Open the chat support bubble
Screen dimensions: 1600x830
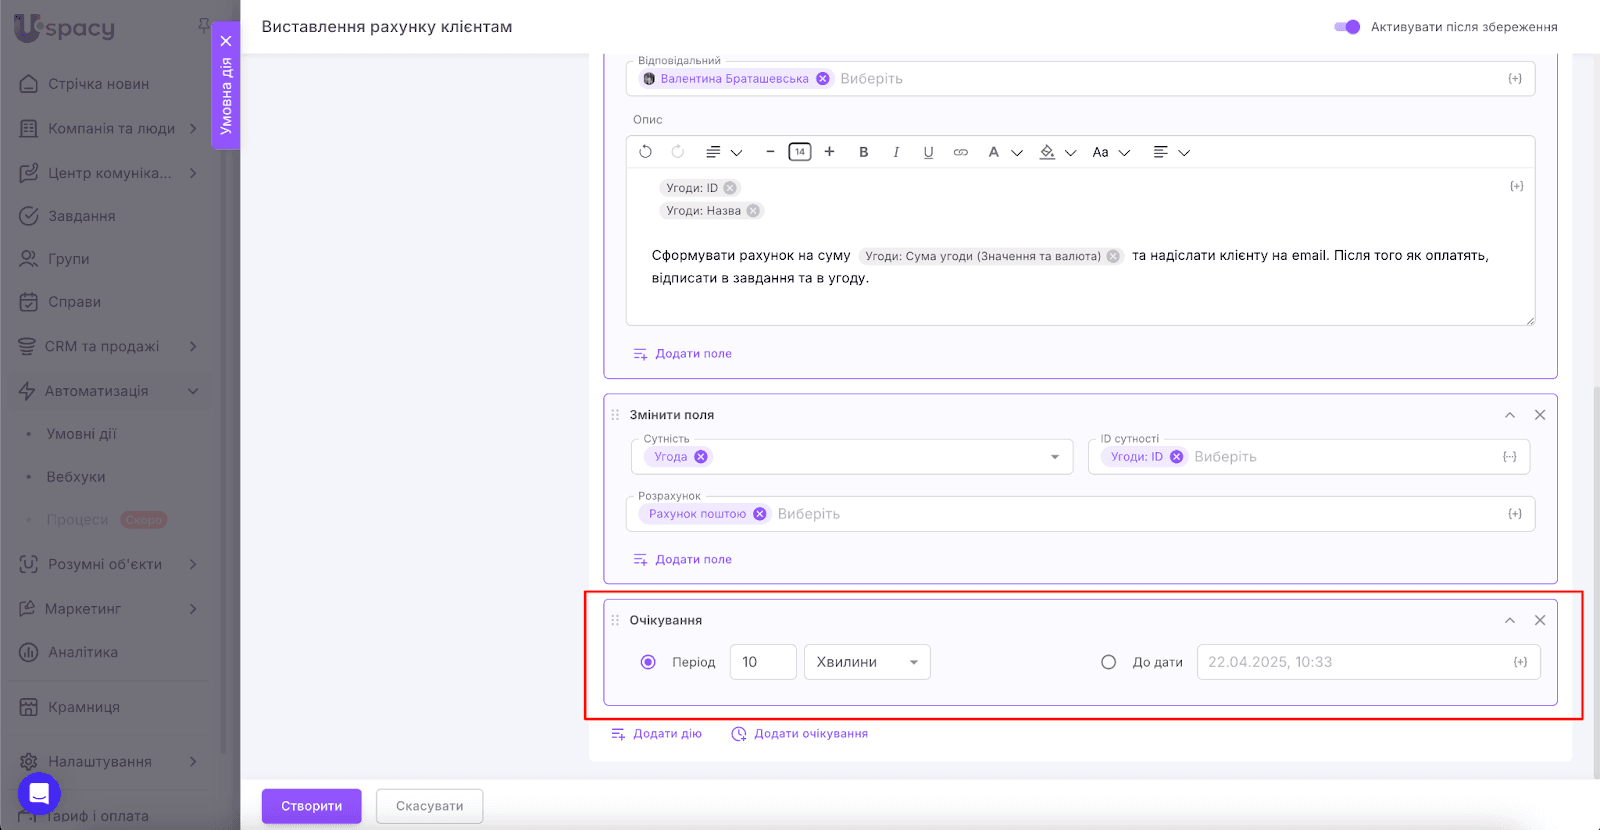click(x=39, y=794)
